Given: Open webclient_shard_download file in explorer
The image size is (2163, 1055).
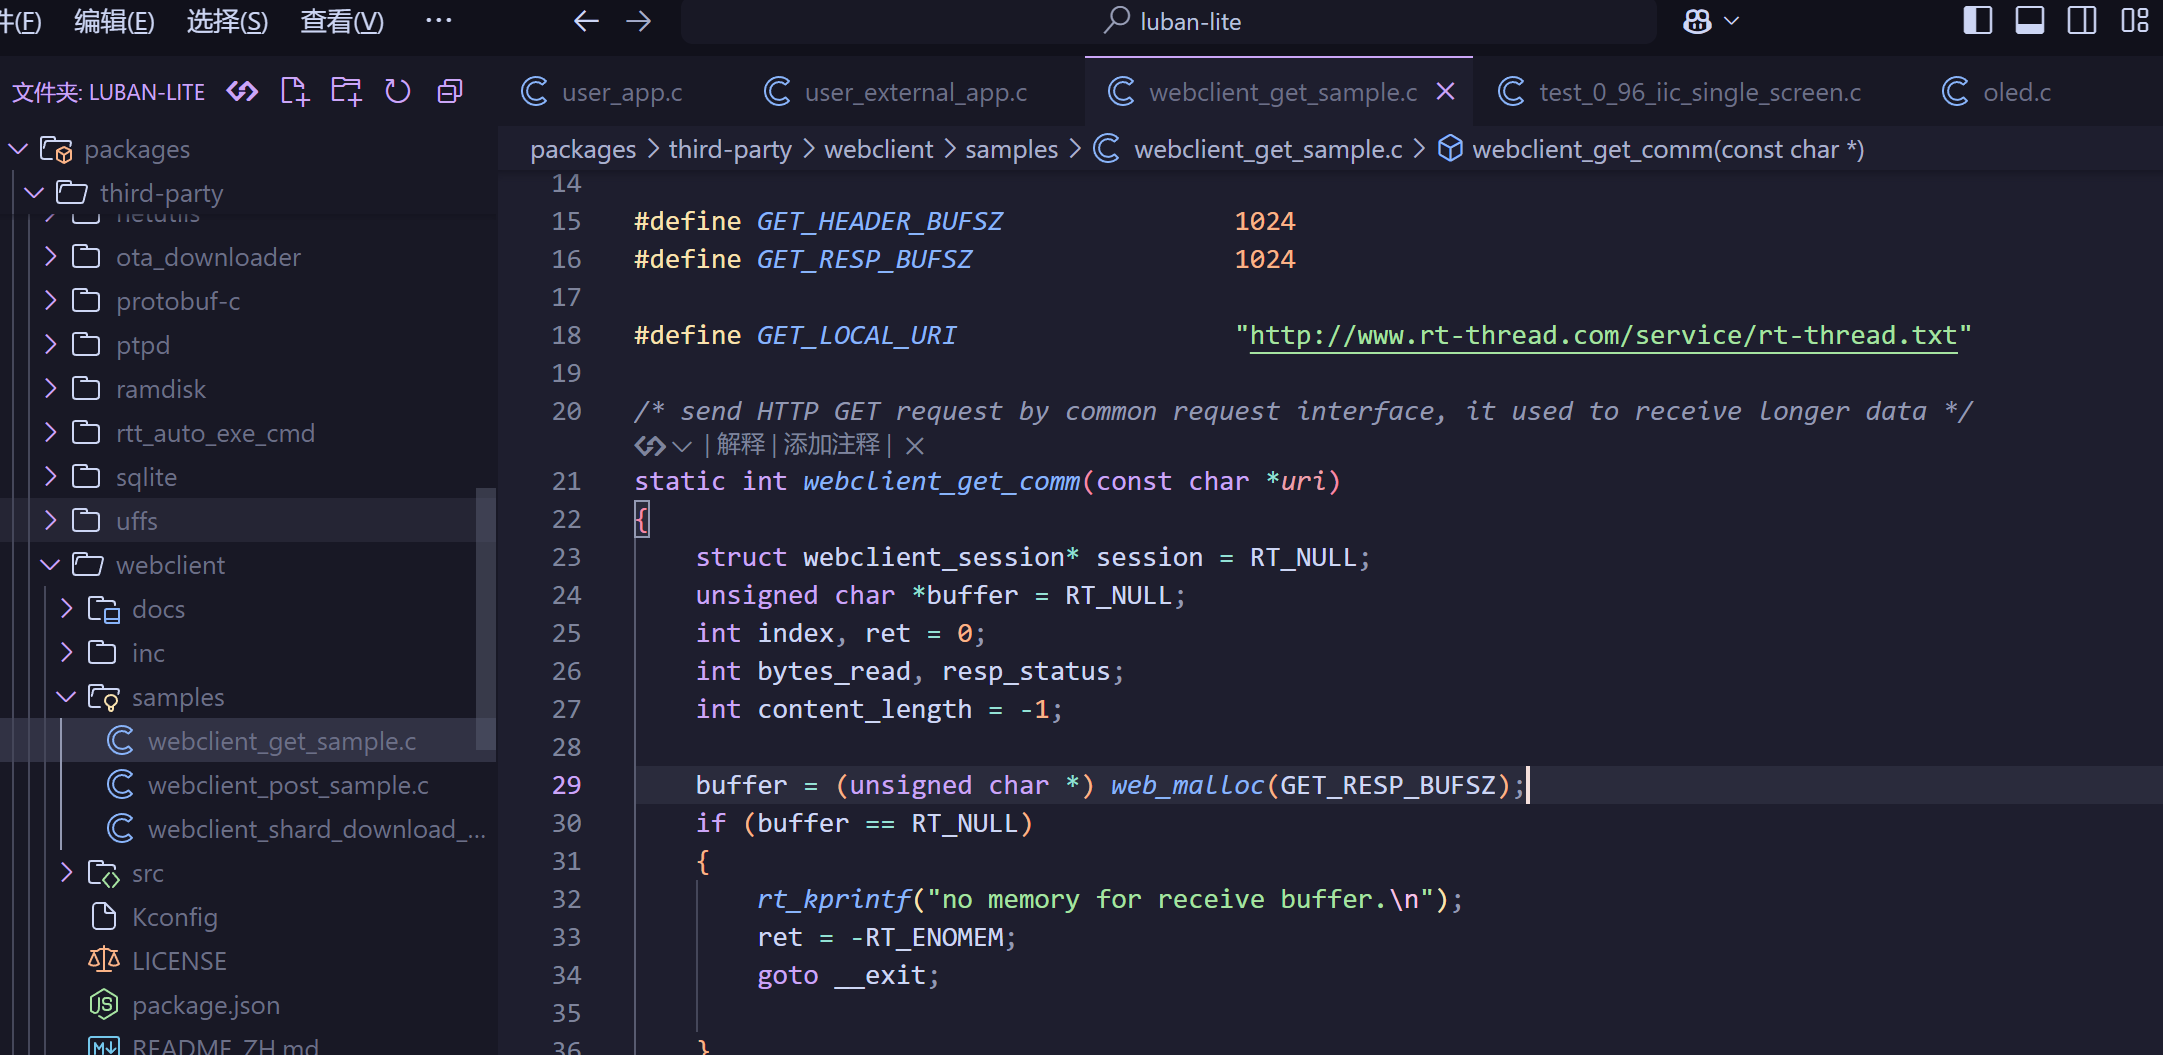Looking at the screenshot, I should pyautogui.click(x=248, y=829).
